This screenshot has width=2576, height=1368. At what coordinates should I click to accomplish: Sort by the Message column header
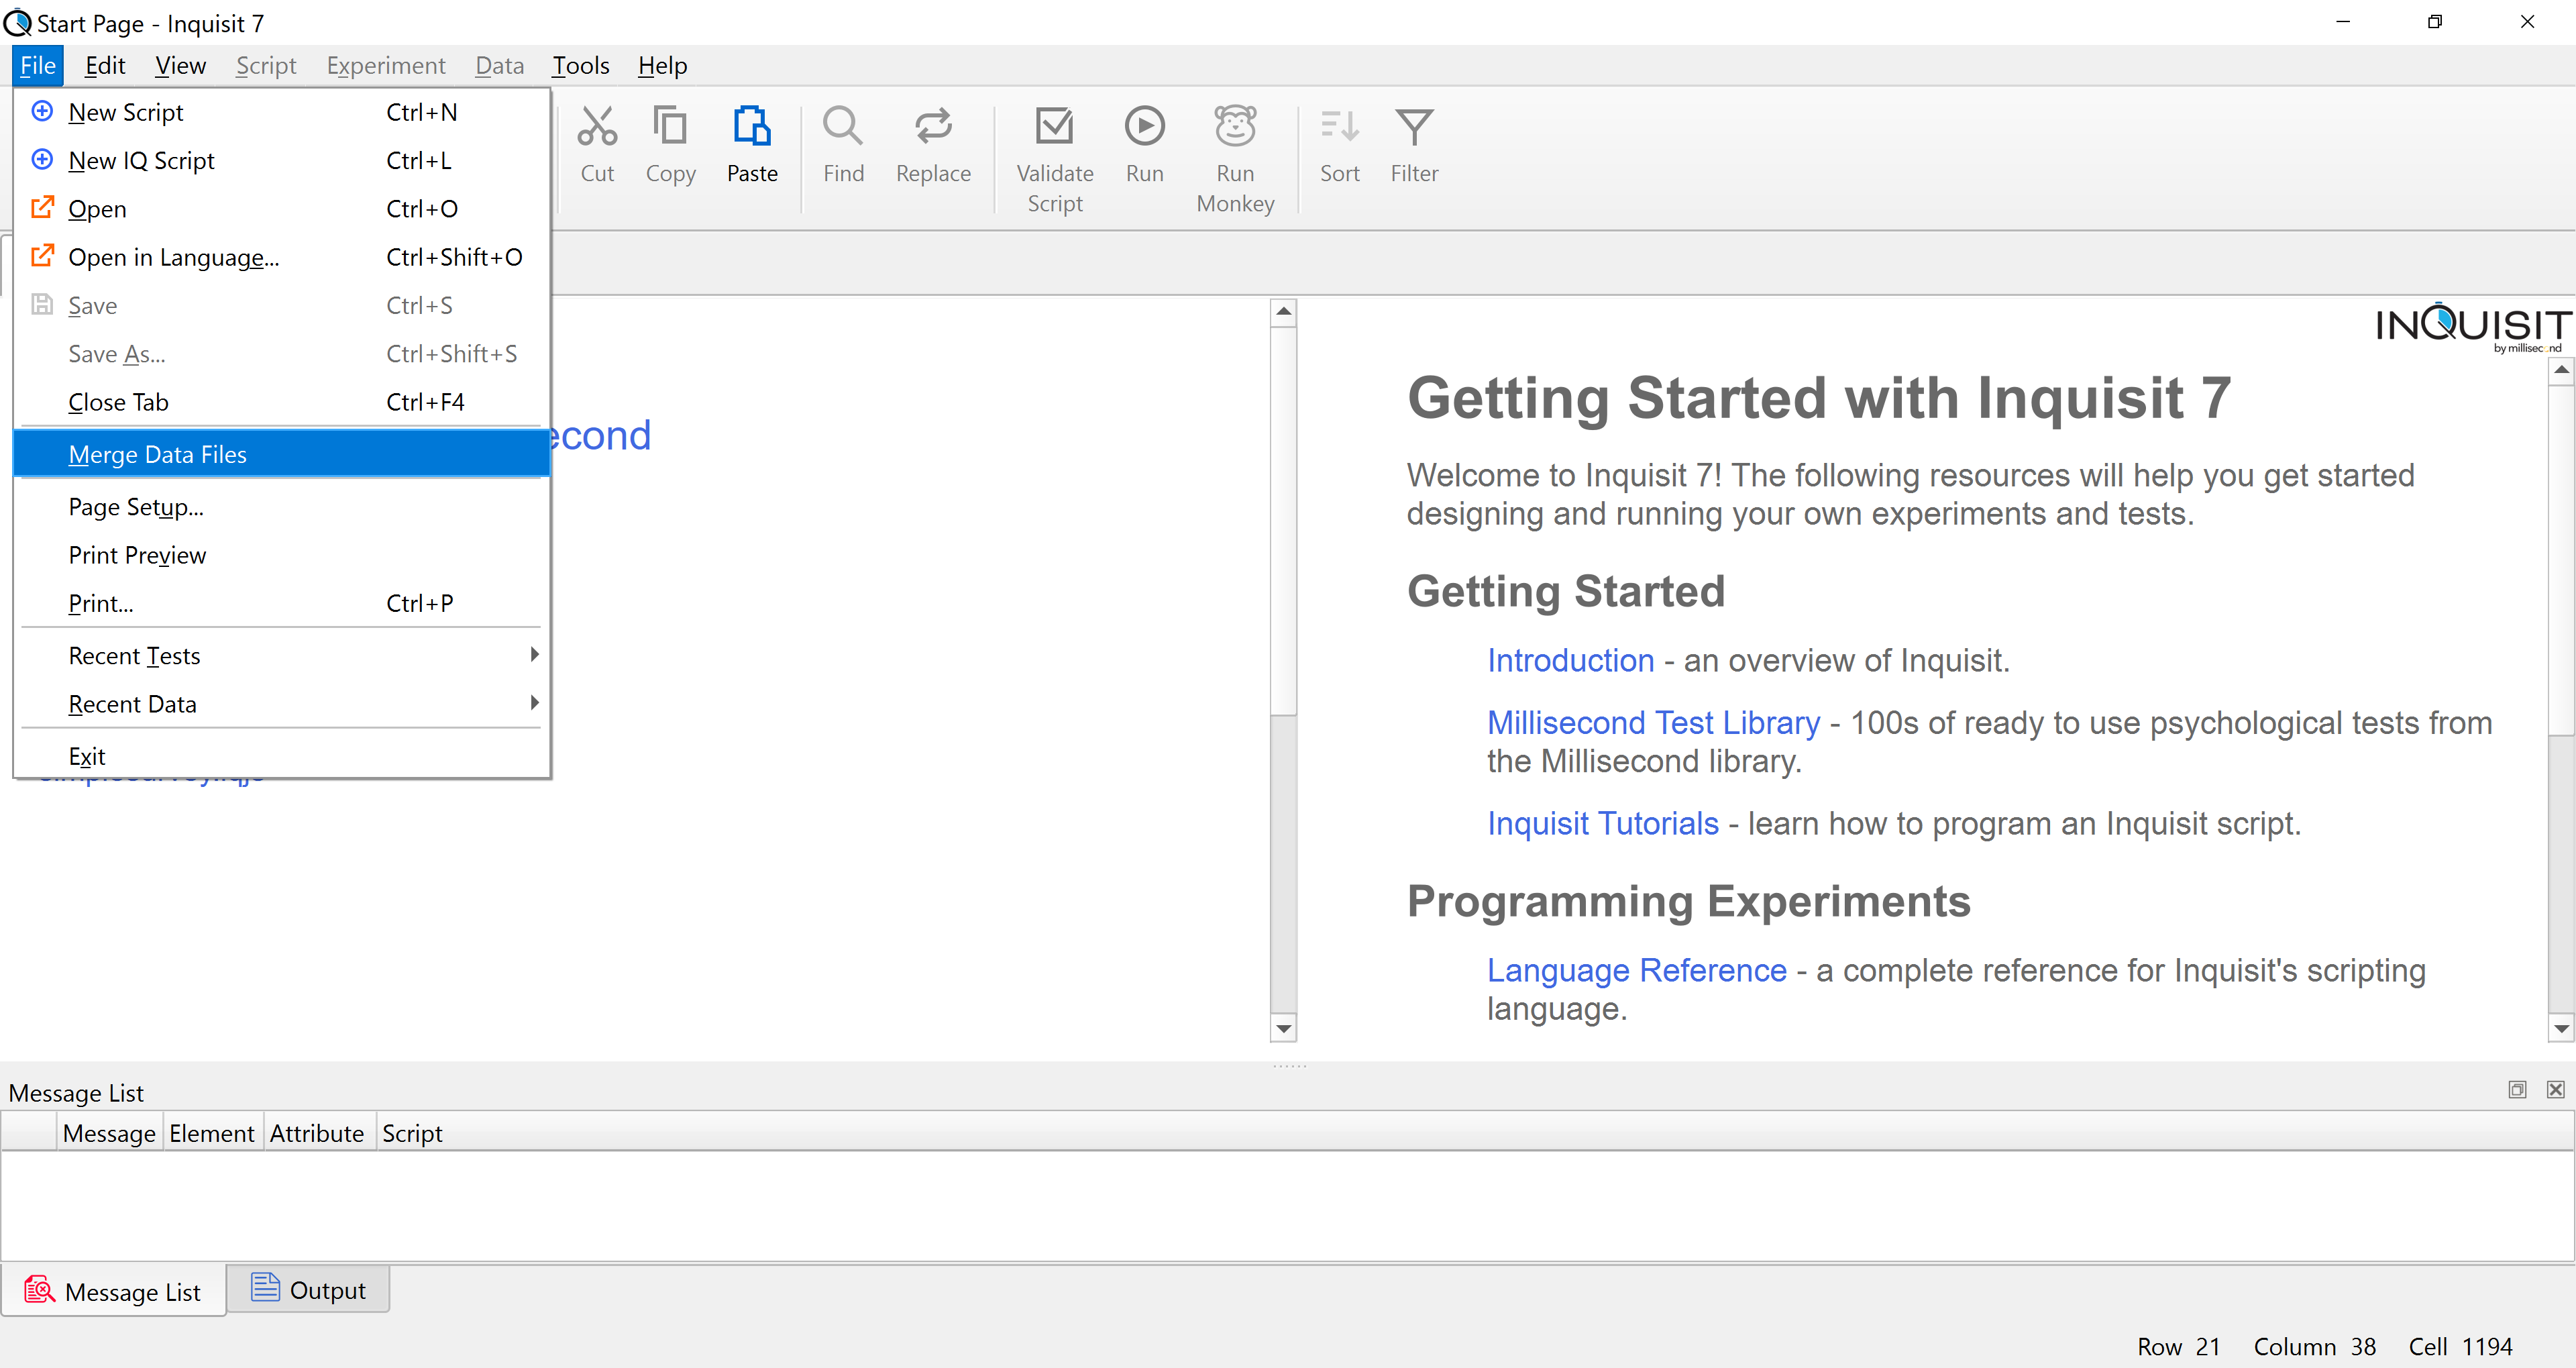point(109,1132)
